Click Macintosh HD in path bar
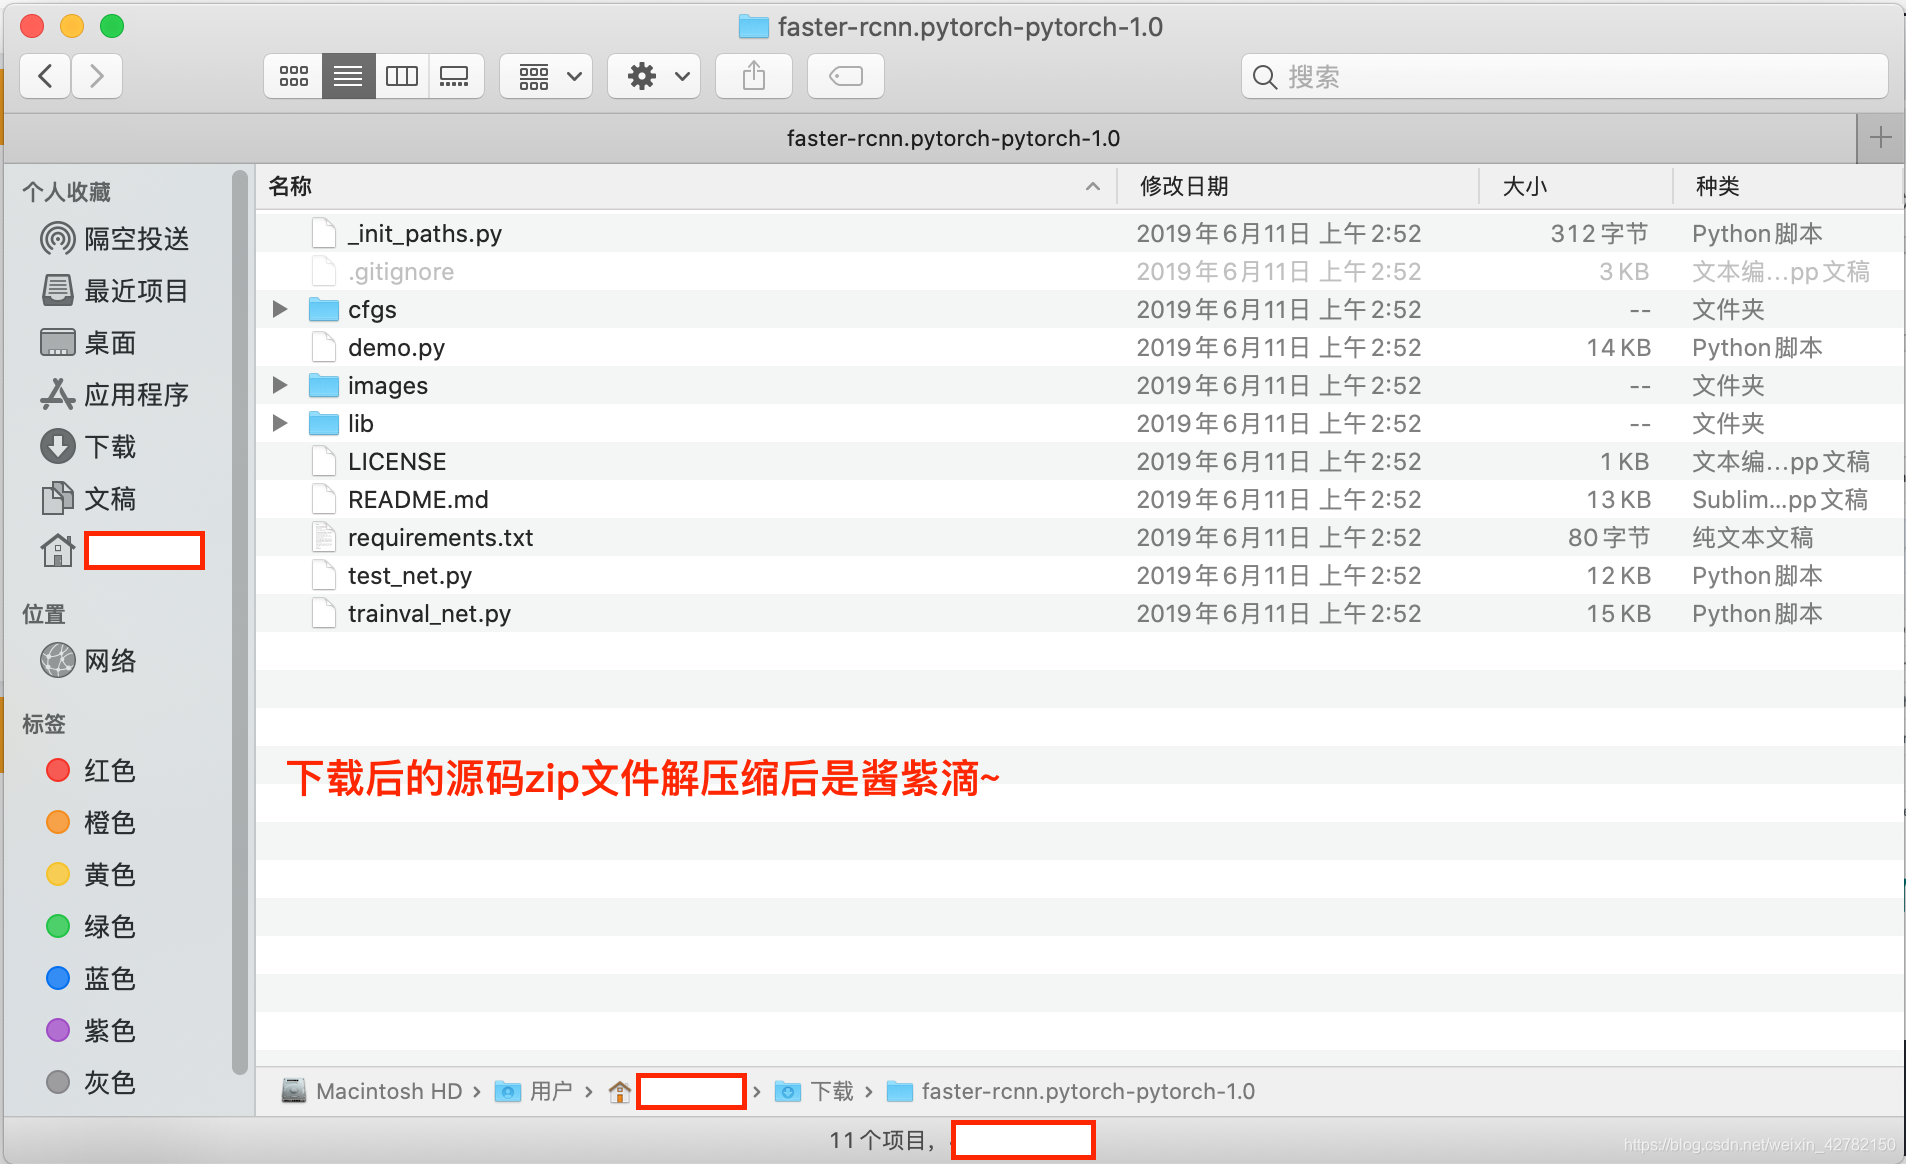The width and height of the screenshot is (1906, 1164). [372, 1091]
